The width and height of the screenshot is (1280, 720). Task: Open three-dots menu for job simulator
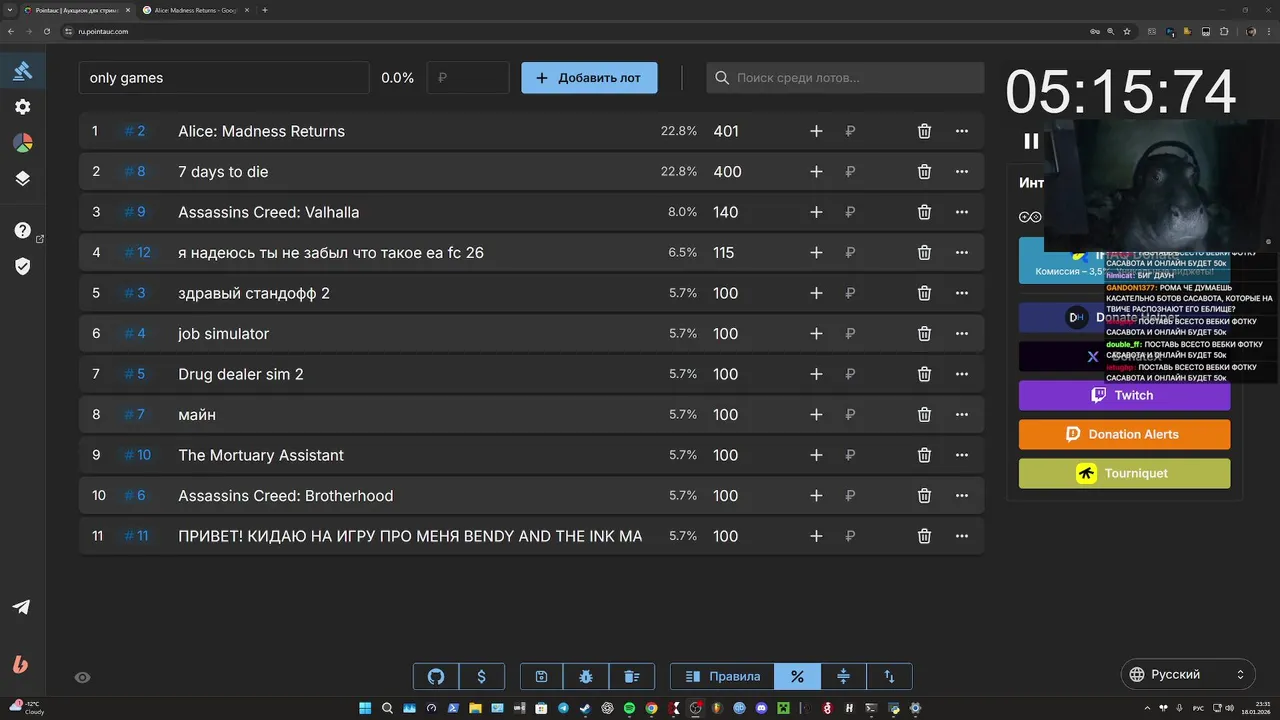tap(962, 334)
